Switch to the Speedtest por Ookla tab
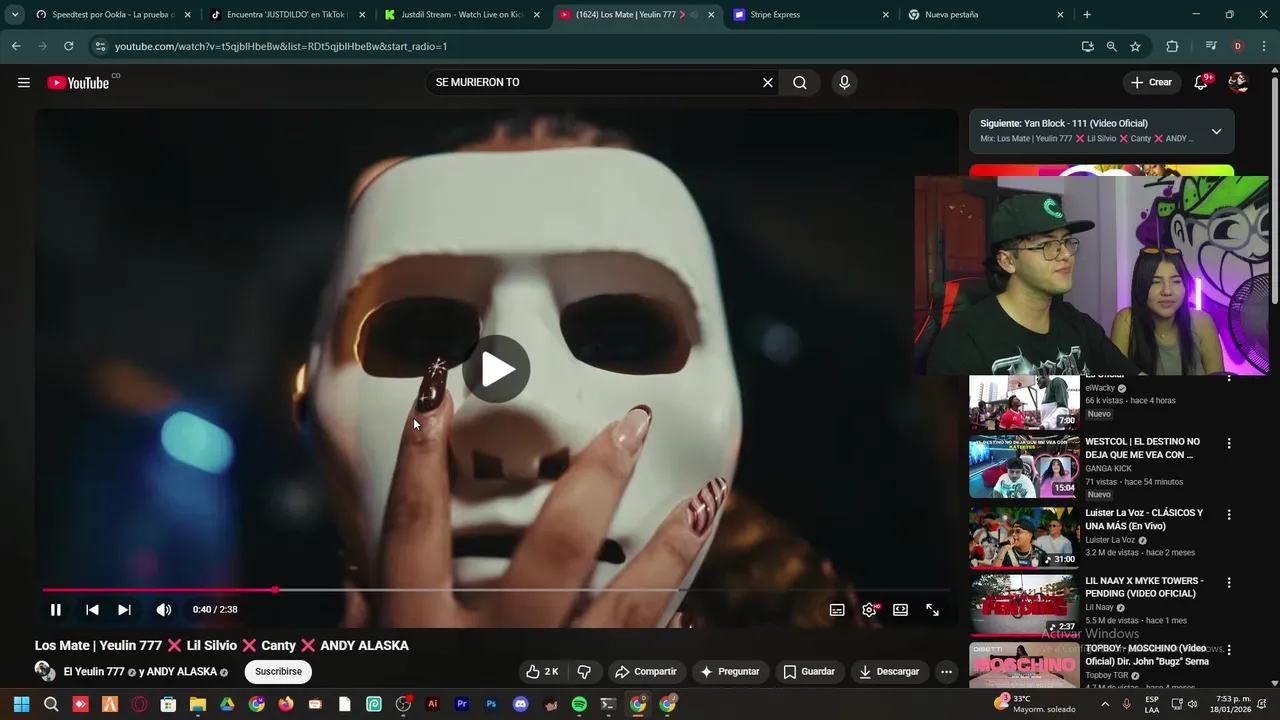This screenshot has height=720, width=1280. pyautogui.click(x=112, y=15)
